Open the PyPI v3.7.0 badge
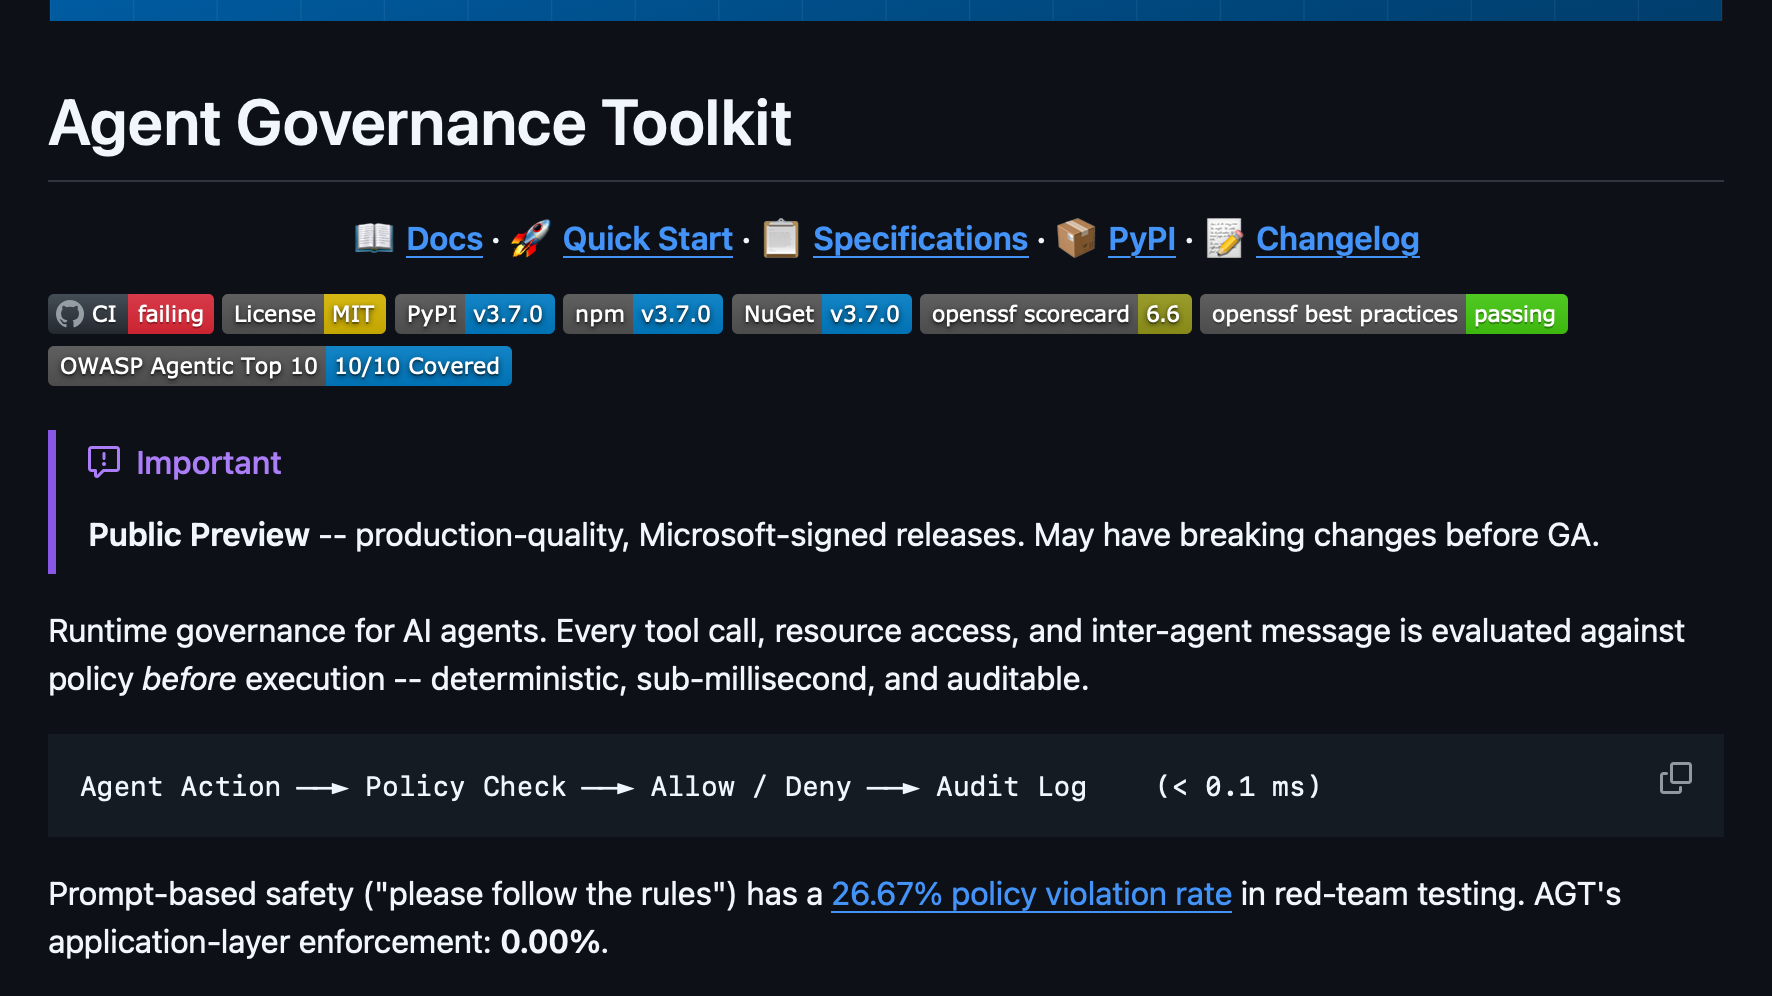 pos(475,314)
